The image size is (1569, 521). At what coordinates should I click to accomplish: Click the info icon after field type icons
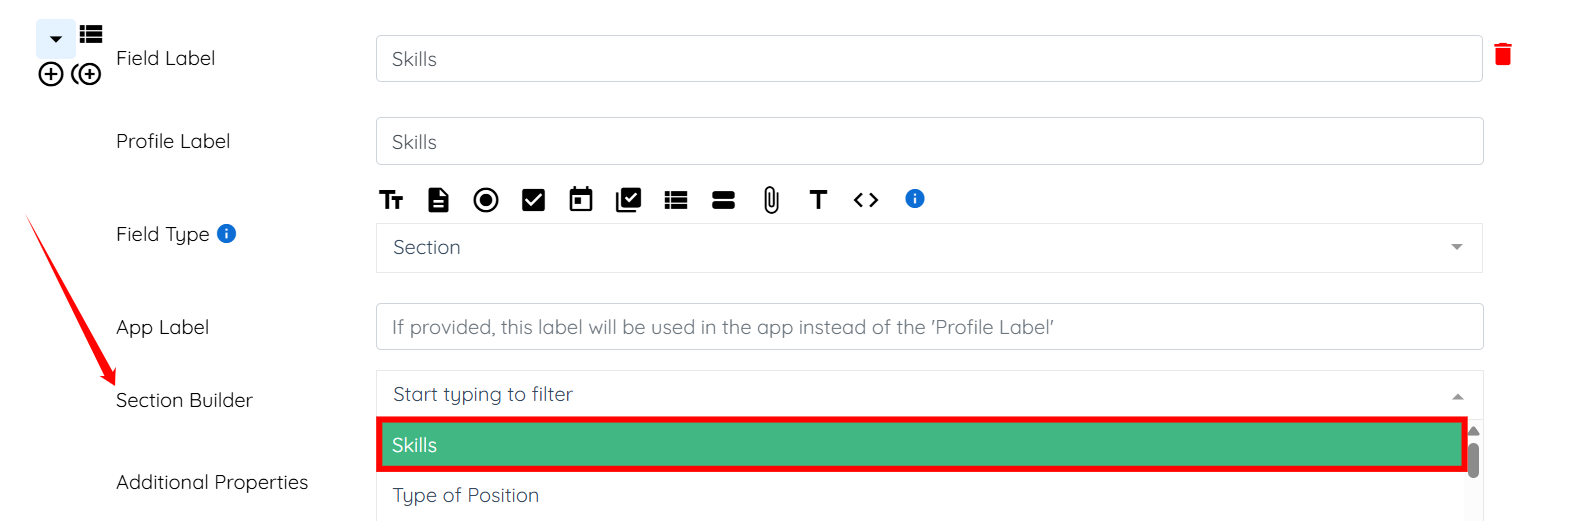coord(914,199)
